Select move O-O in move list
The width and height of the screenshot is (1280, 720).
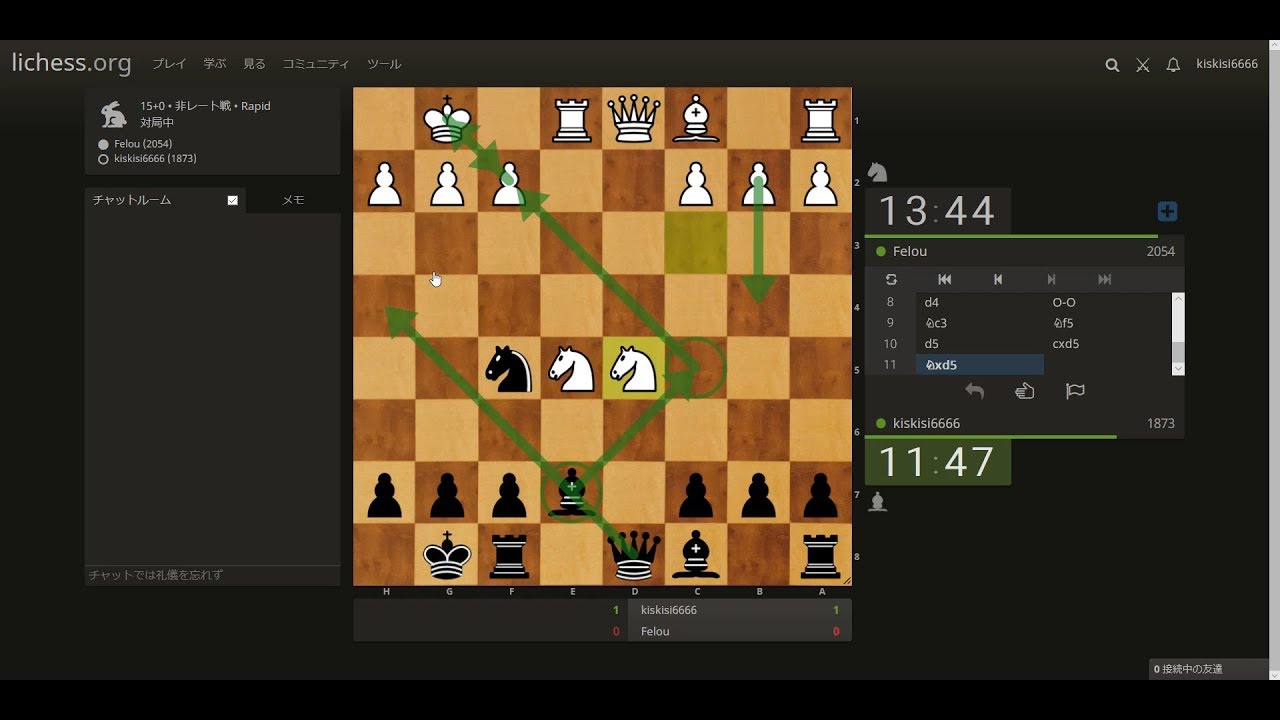pos(1107,302)
